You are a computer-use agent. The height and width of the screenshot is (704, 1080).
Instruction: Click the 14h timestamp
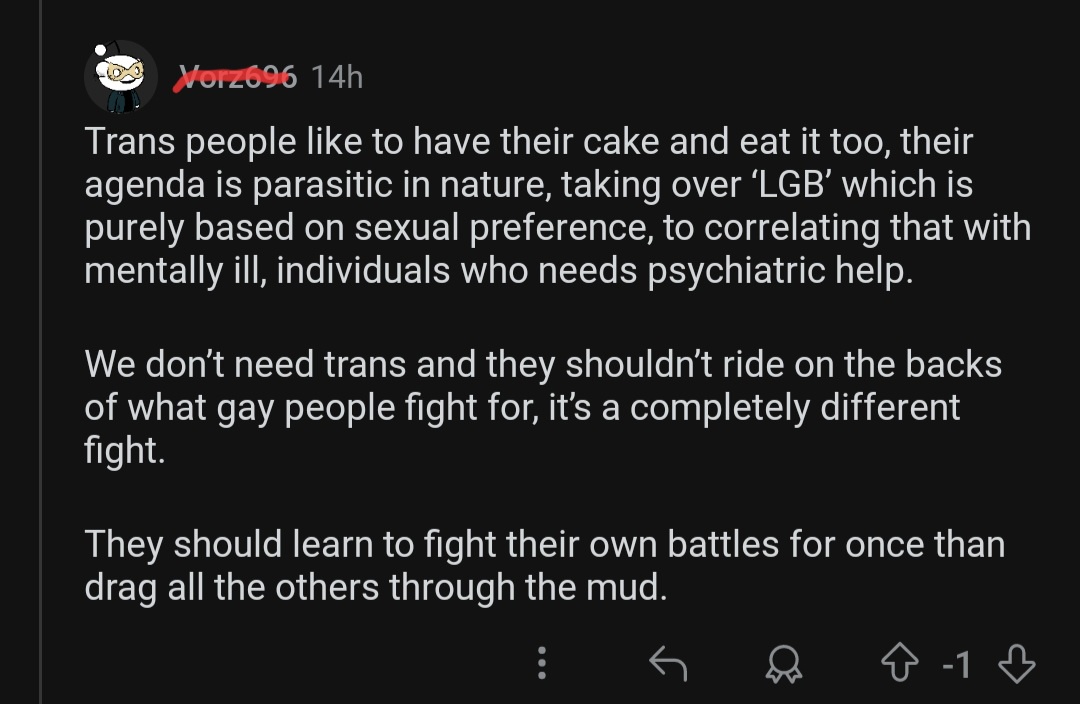click(336, 77)
